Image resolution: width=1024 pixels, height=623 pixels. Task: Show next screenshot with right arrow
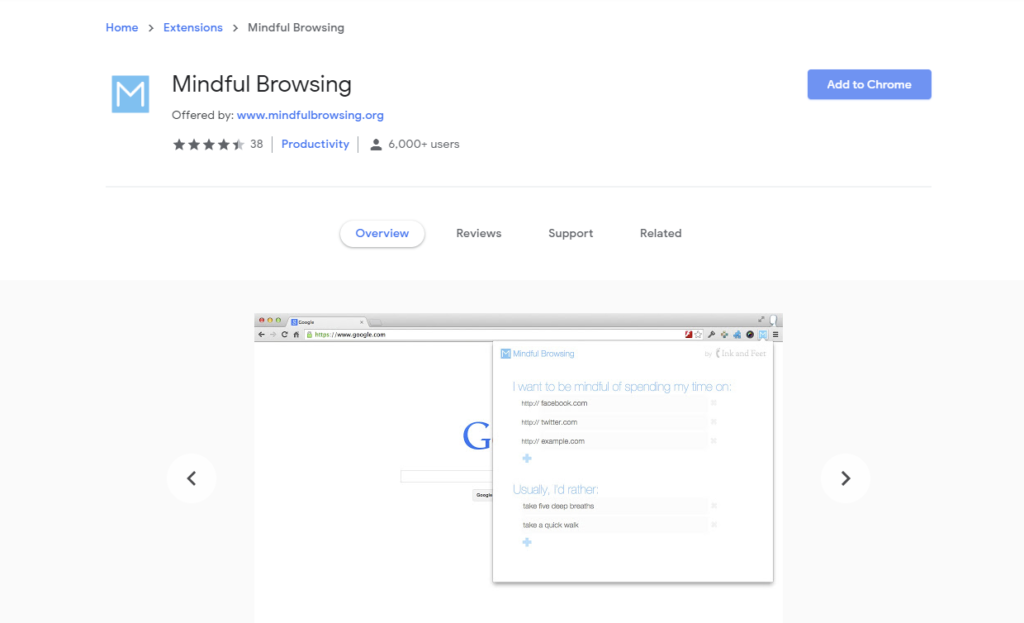point(846,478)
